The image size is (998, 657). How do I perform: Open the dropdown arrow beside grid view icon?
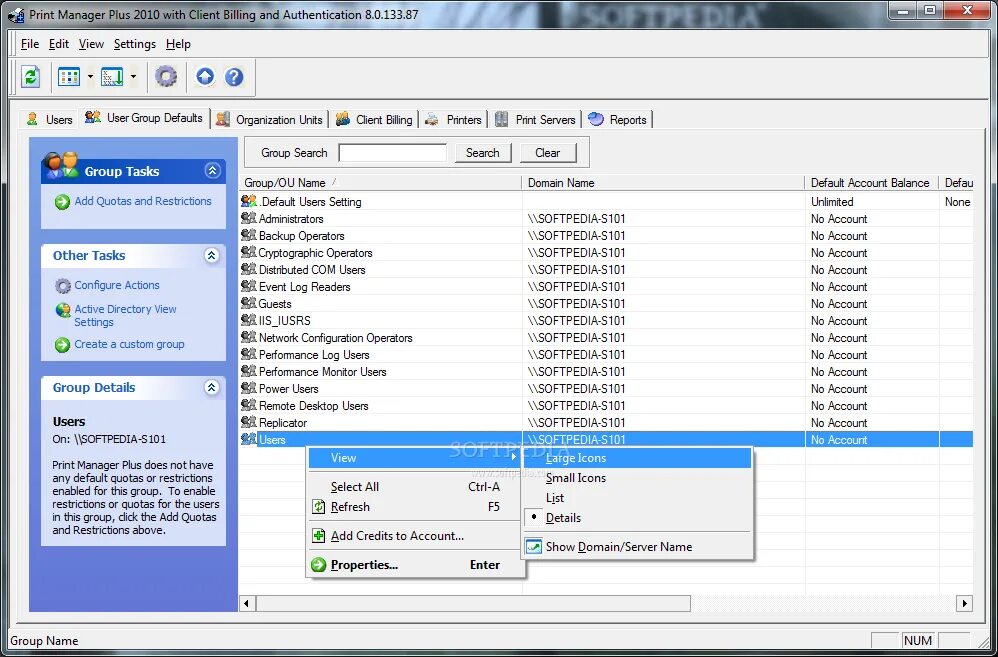coord(90,77)
